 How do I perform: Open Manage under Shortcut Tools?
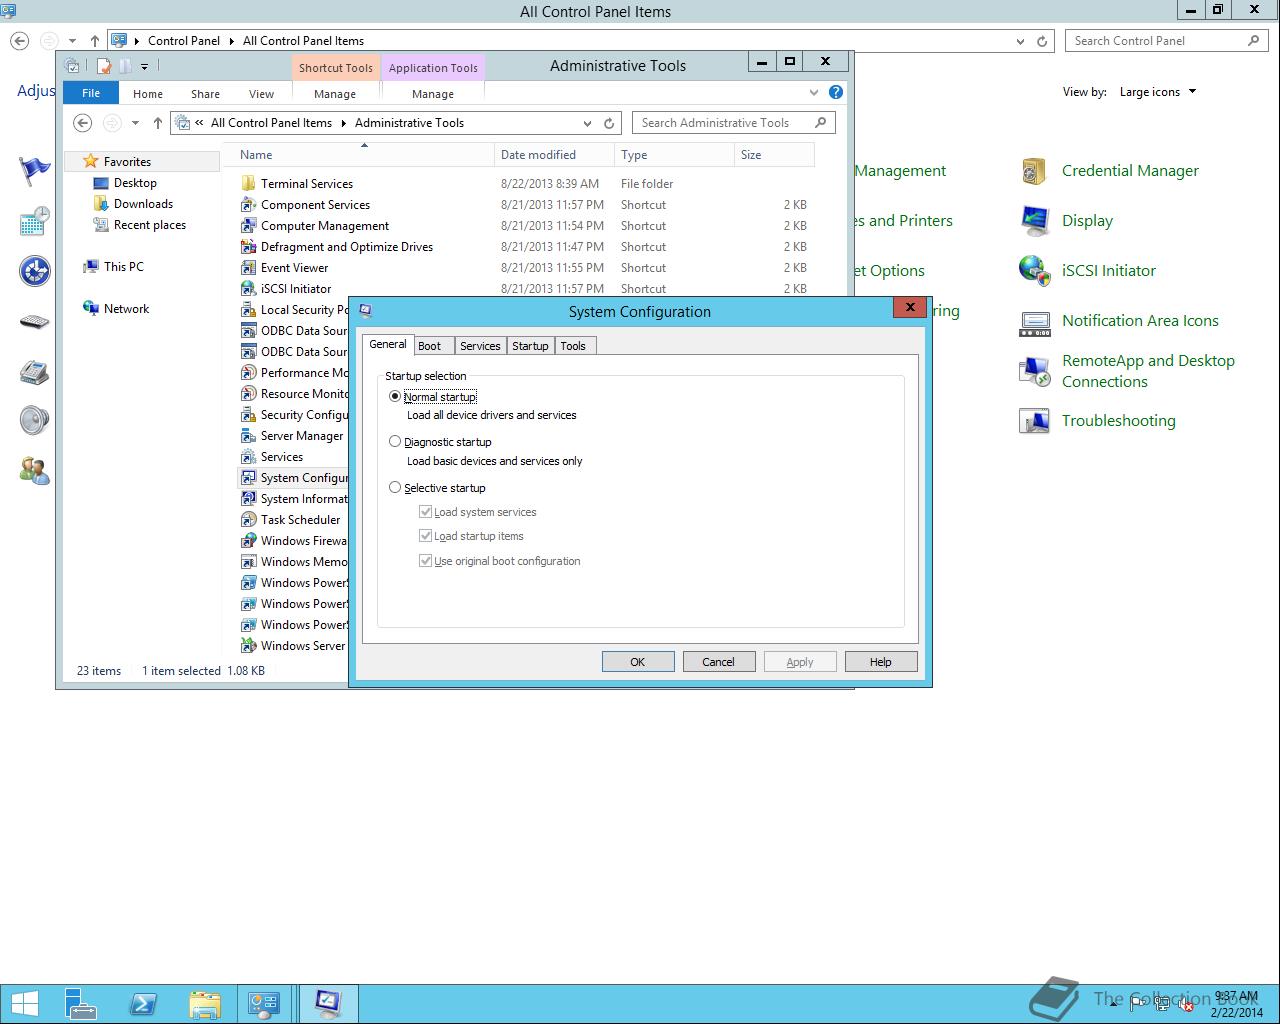pyautogui.click(x=335, y=93)
